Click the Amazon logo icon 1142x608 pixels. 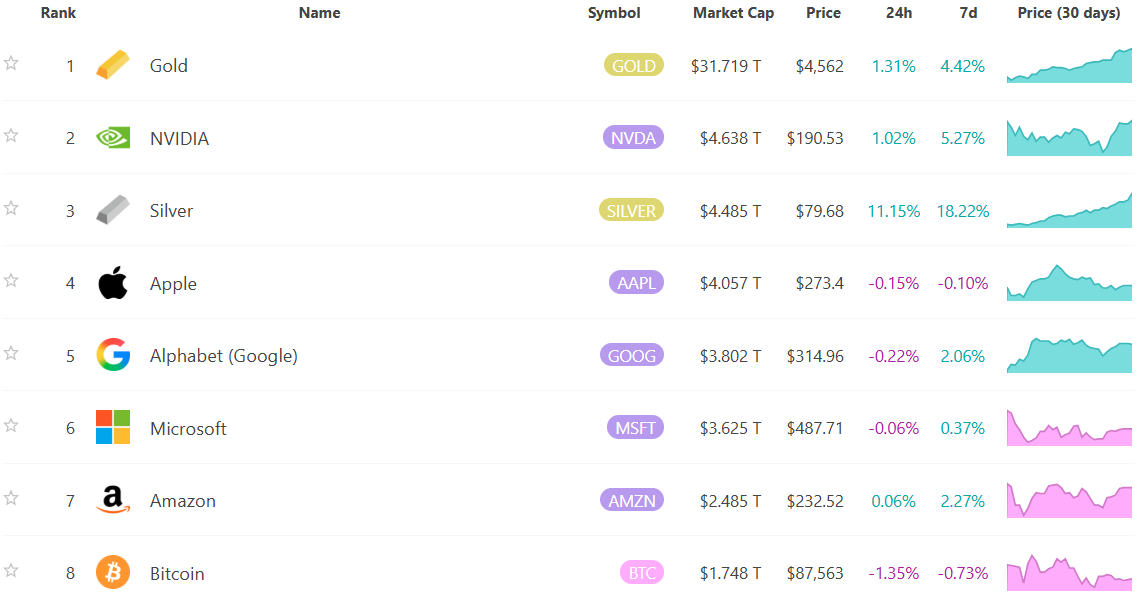pyautogui.click(x=113, y=500)
